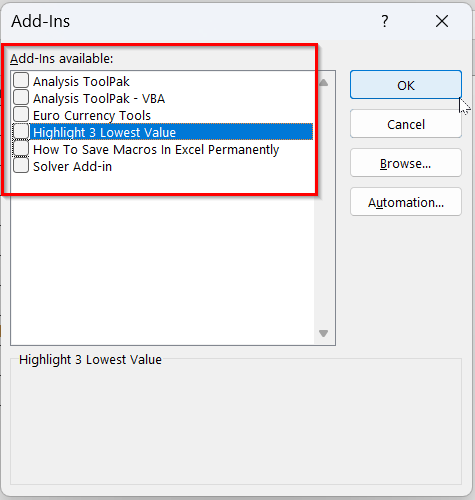This screenshot has height=500, width=475.
Task: Select How To Save Macros entry text
Action: point(156,150)
